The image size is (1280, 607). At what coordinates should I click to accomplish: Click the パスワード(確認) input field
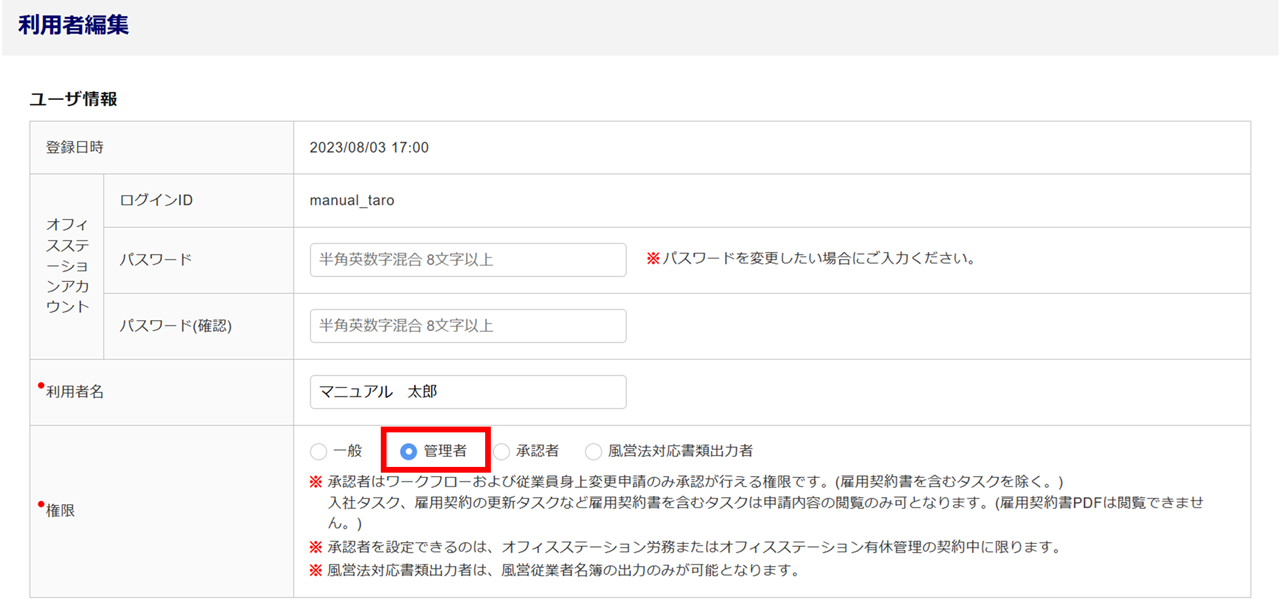coord(468,326)
